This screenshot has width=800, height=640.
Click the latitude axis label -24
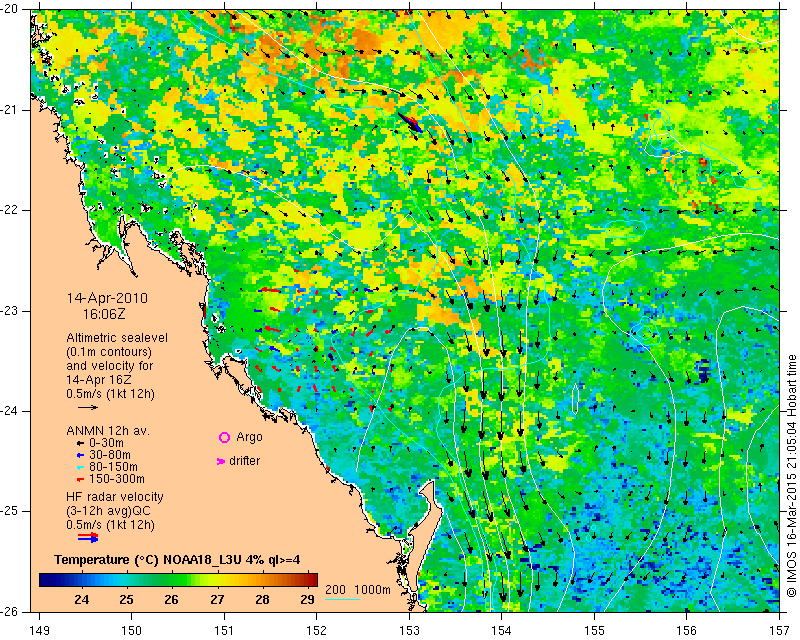coord(10,411)
